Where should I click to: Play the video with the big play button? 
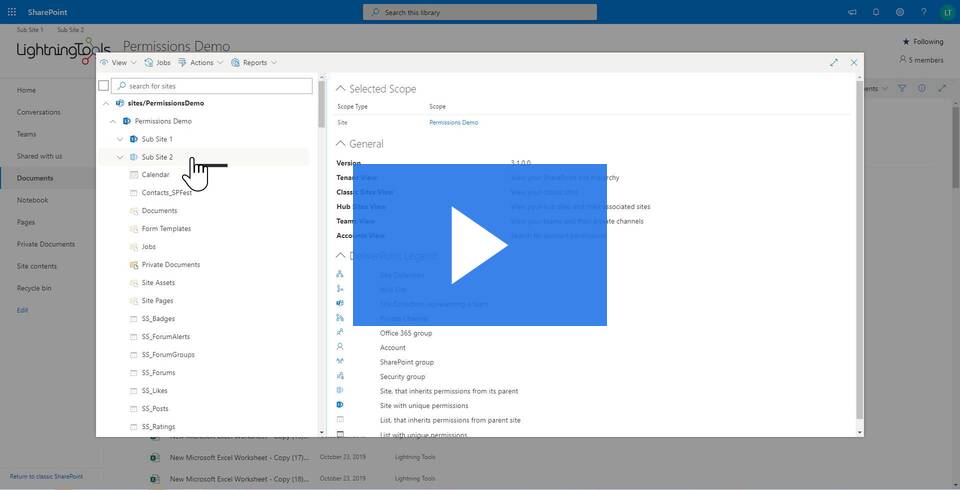tap(479, 244)
